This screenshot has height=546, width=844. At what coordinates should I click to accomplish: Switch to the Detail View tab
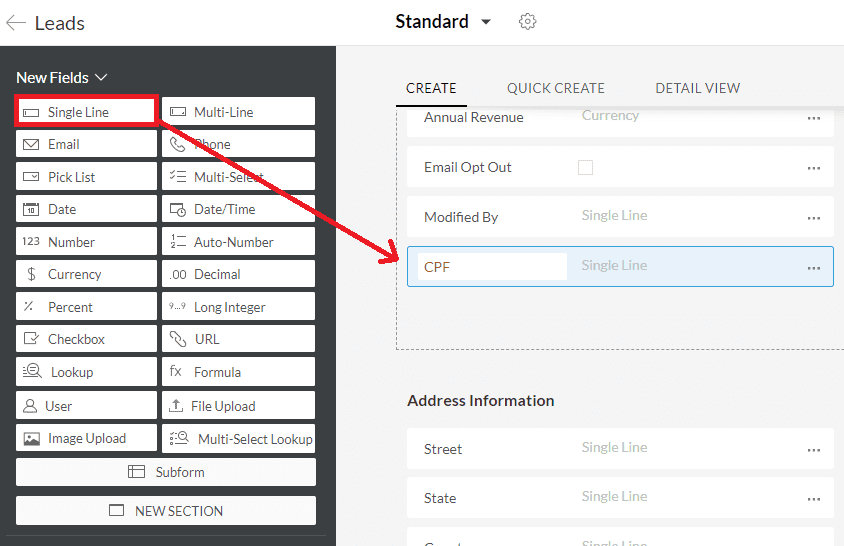pos(697,88)
